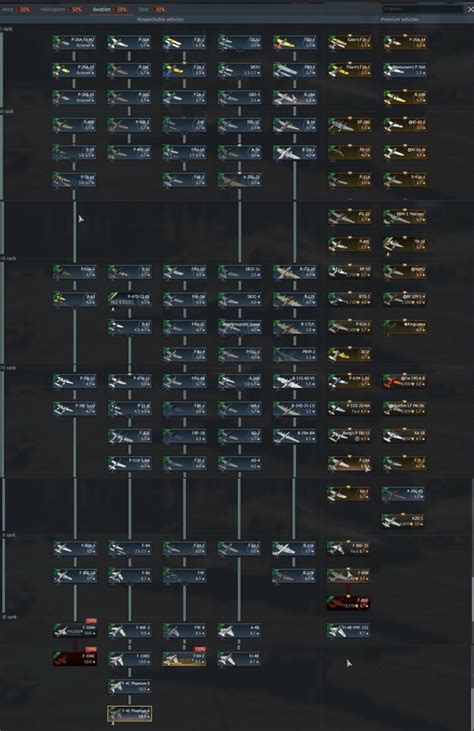This screenshot has height=731, width=474.
Task: Open the Fleet tab
Action: point(151,9)
